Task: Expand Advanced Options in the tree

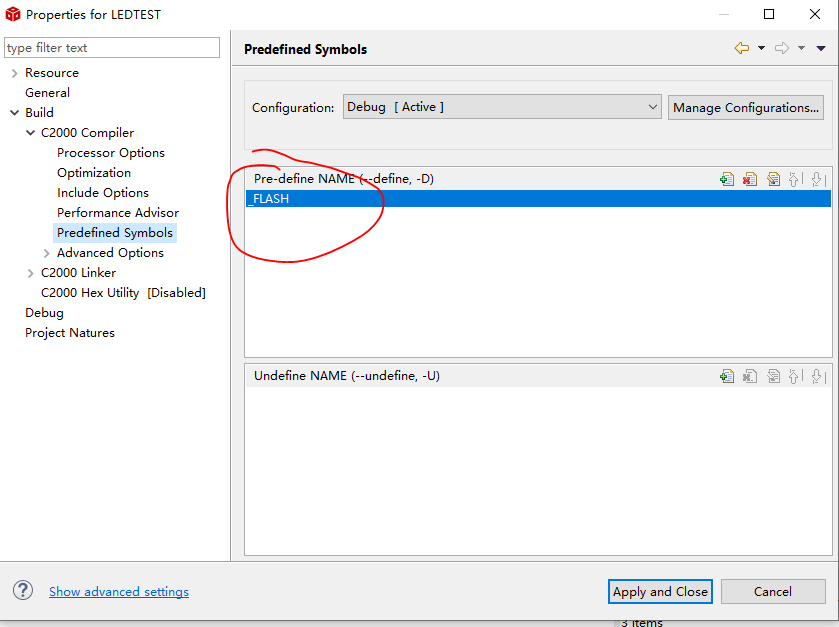Action: pyautogui.click(x=46, y=253)
